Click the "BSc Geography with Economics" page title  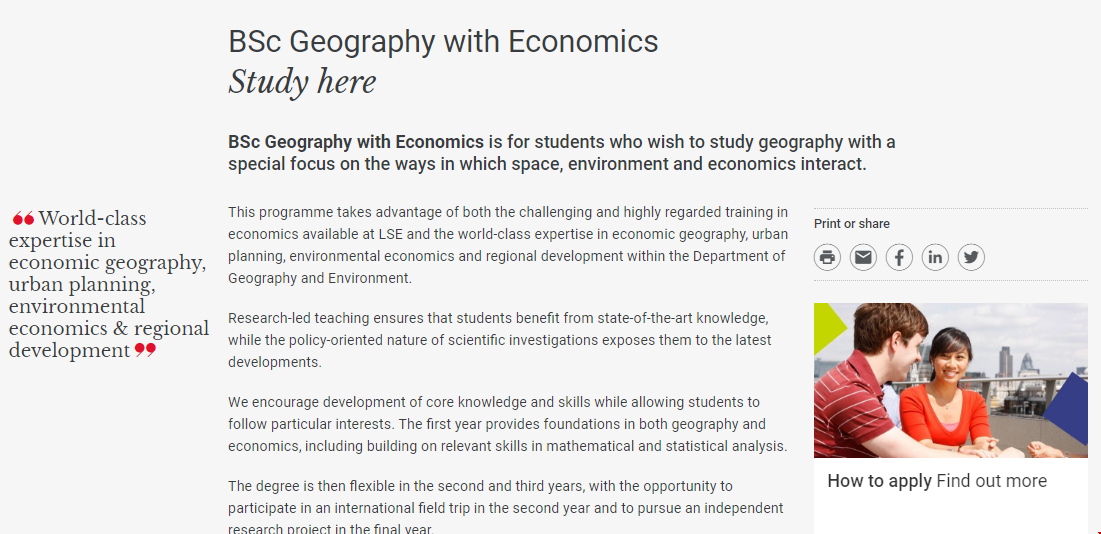[443, 42]
